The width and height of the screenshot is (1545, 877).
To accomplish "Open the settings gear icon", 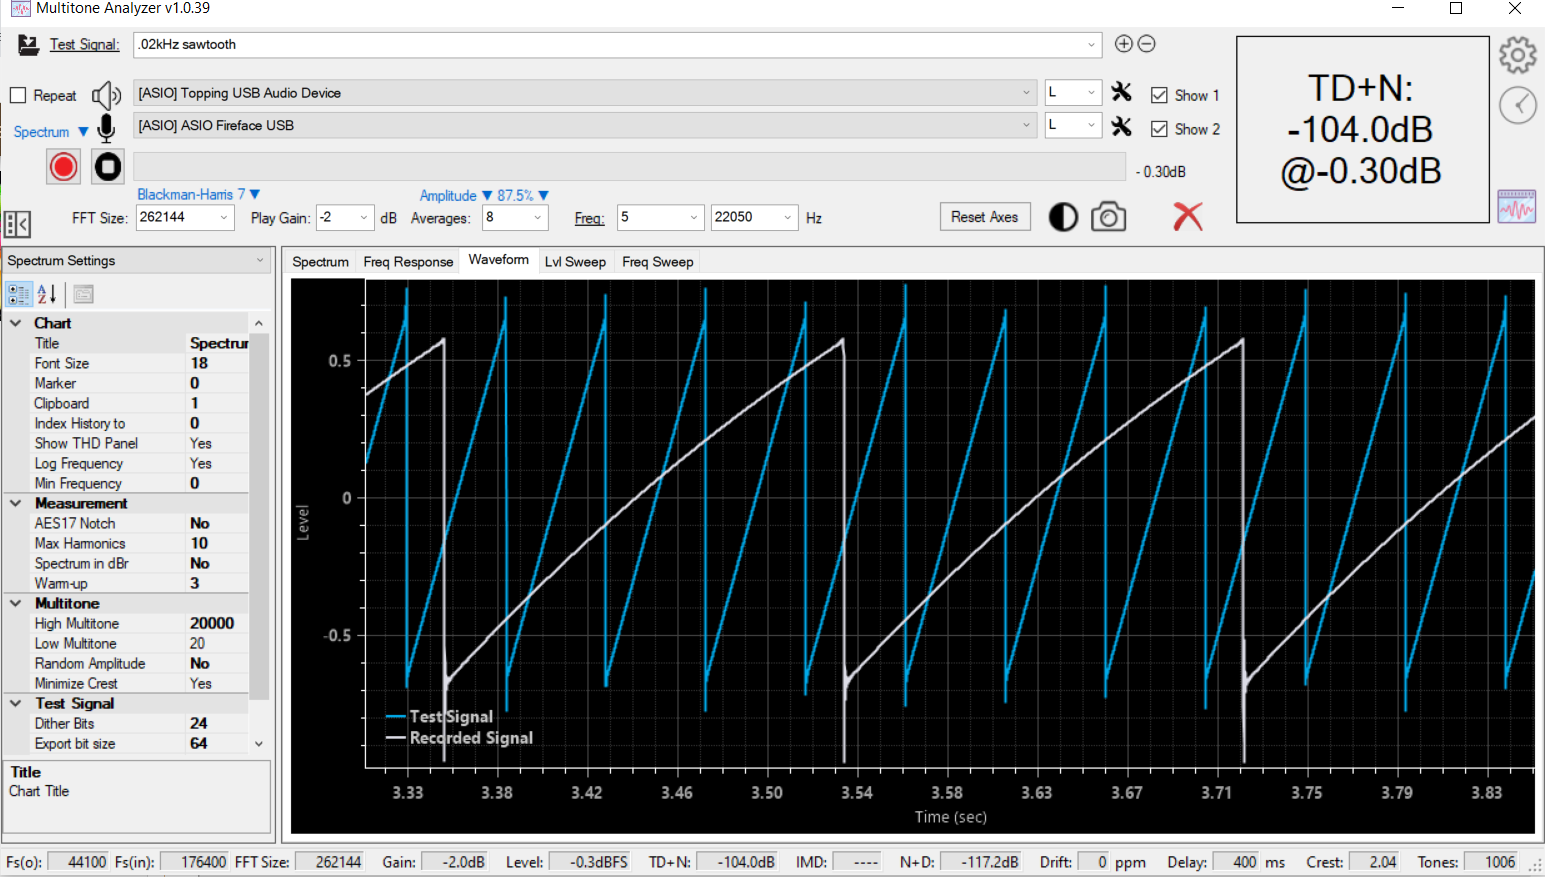I will 1517,55.
